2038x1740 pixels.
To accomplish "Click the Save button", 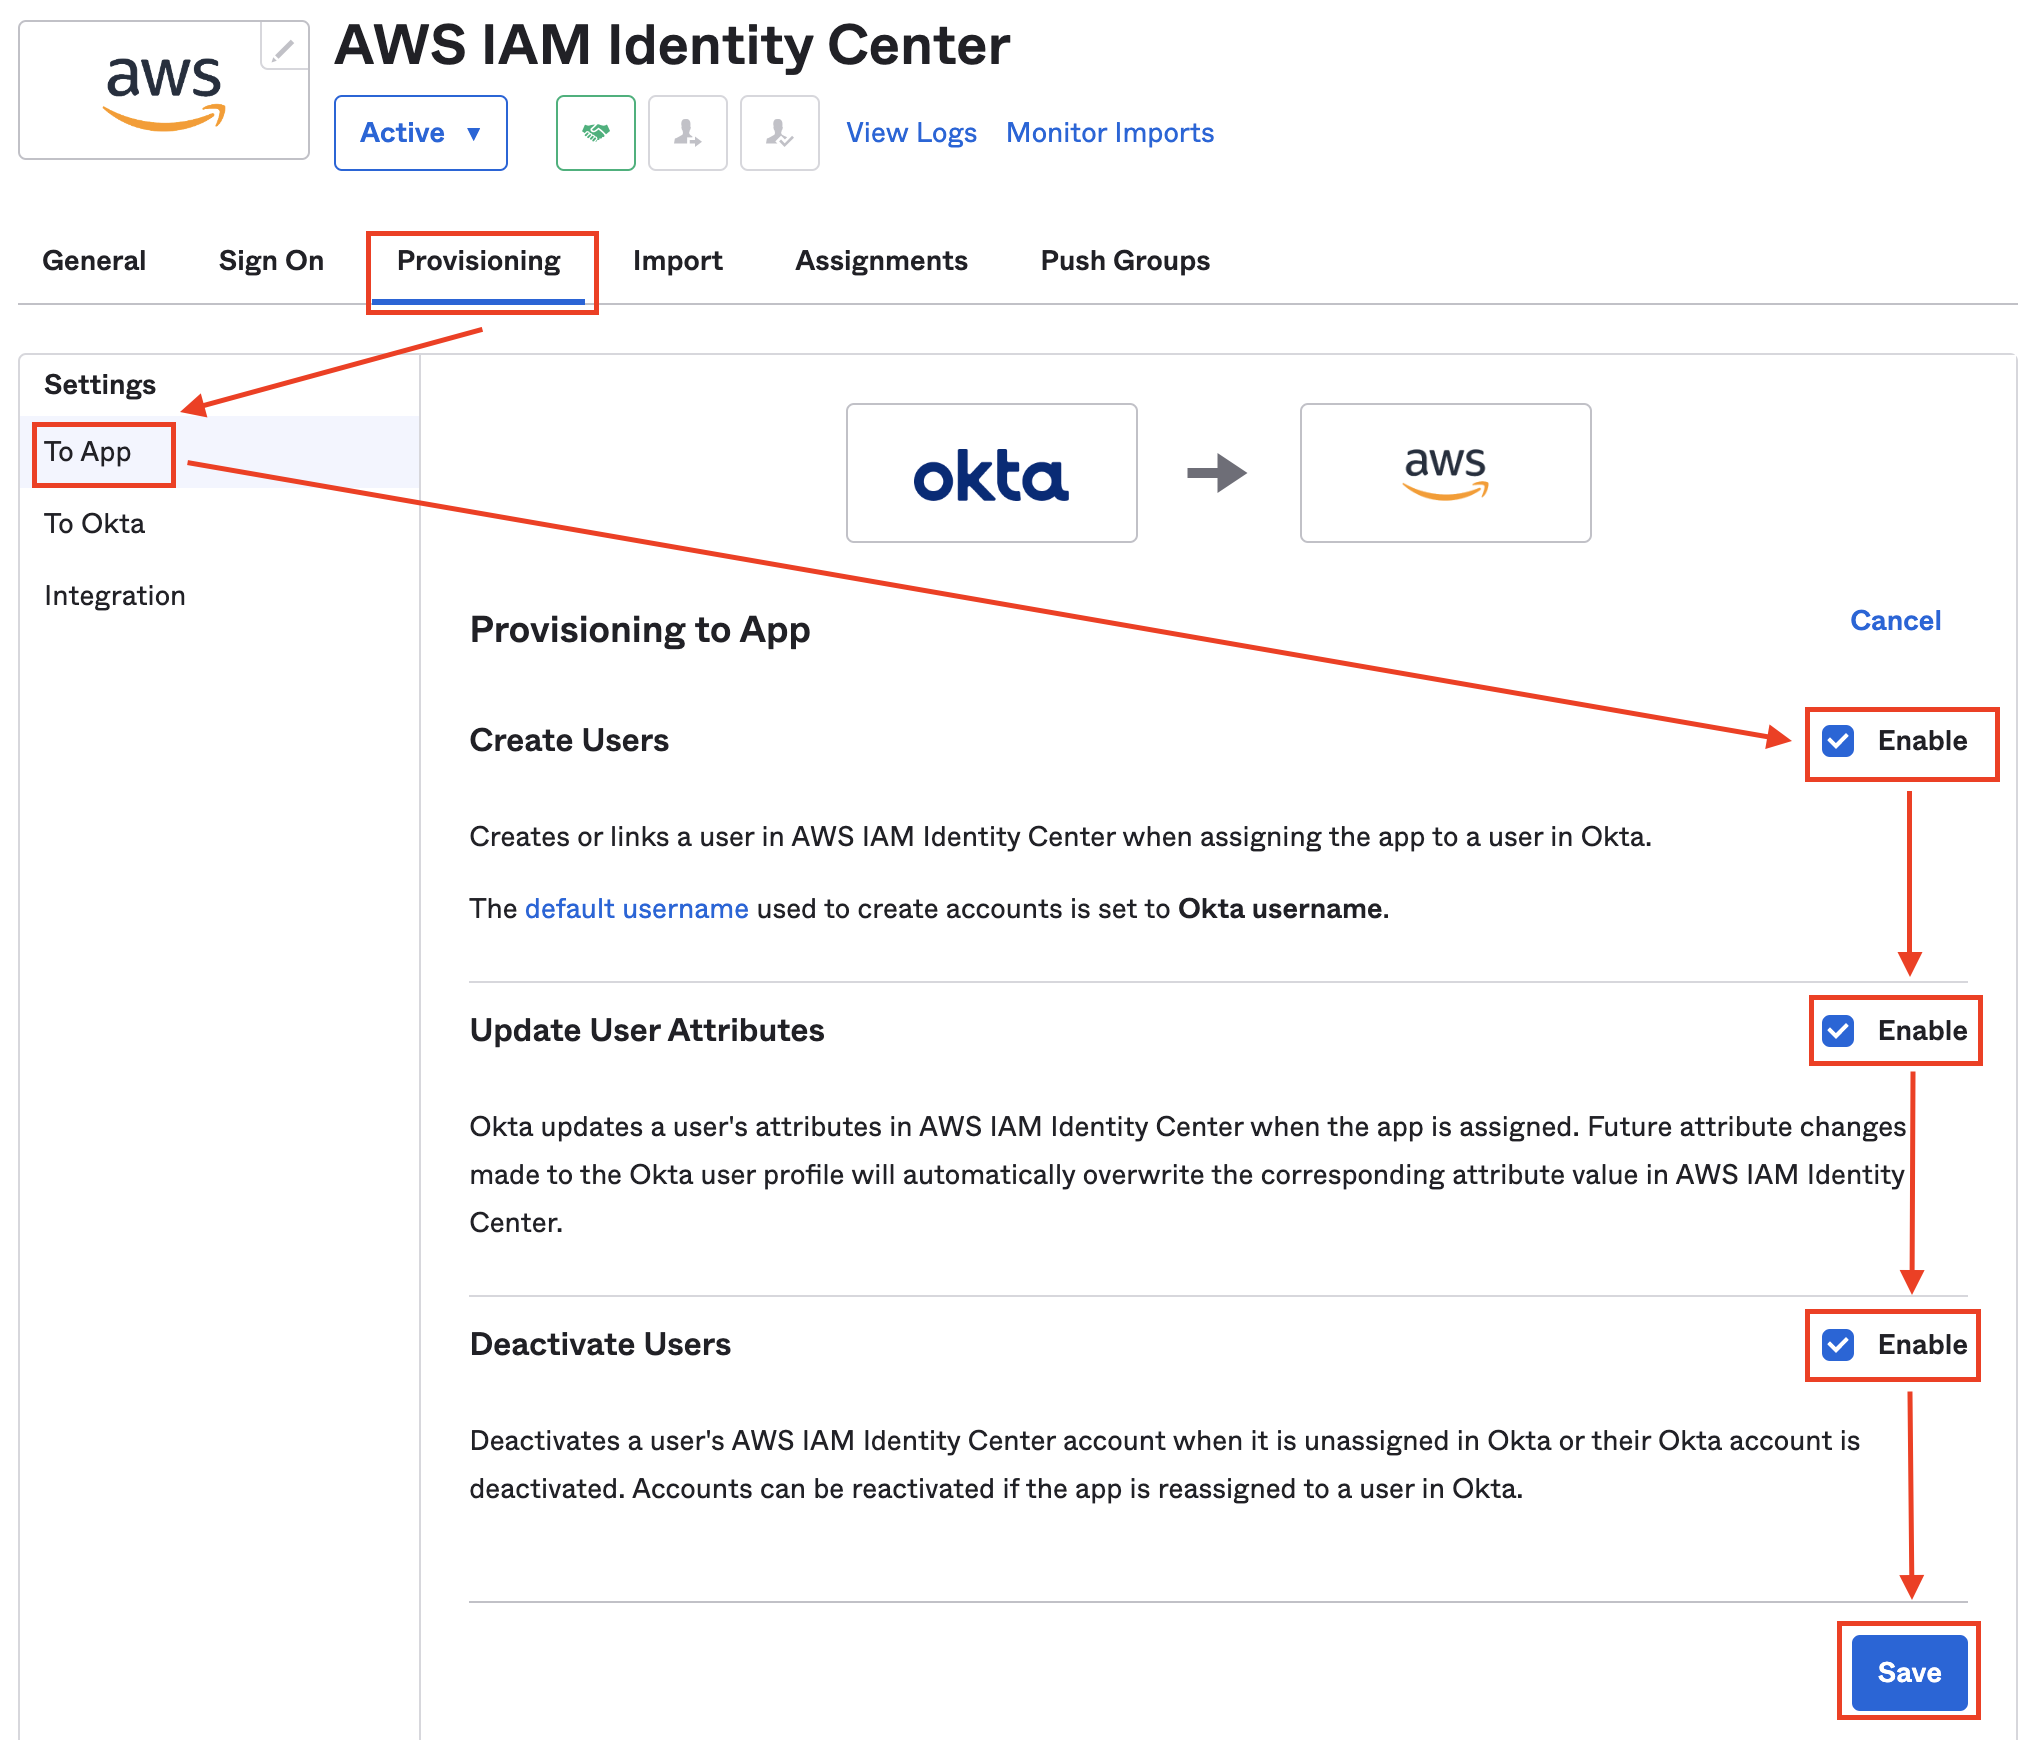I will point(1909,1672).
